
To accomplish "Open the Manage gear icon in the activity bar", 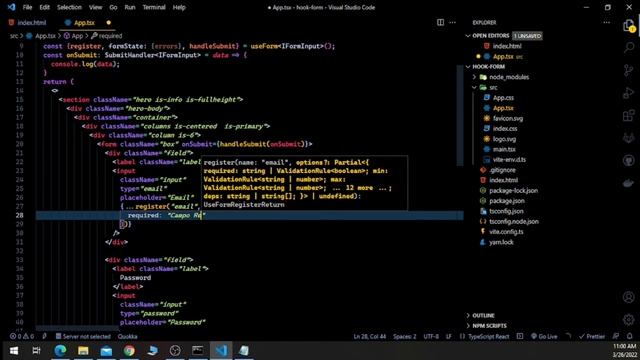I will [629, 320].
